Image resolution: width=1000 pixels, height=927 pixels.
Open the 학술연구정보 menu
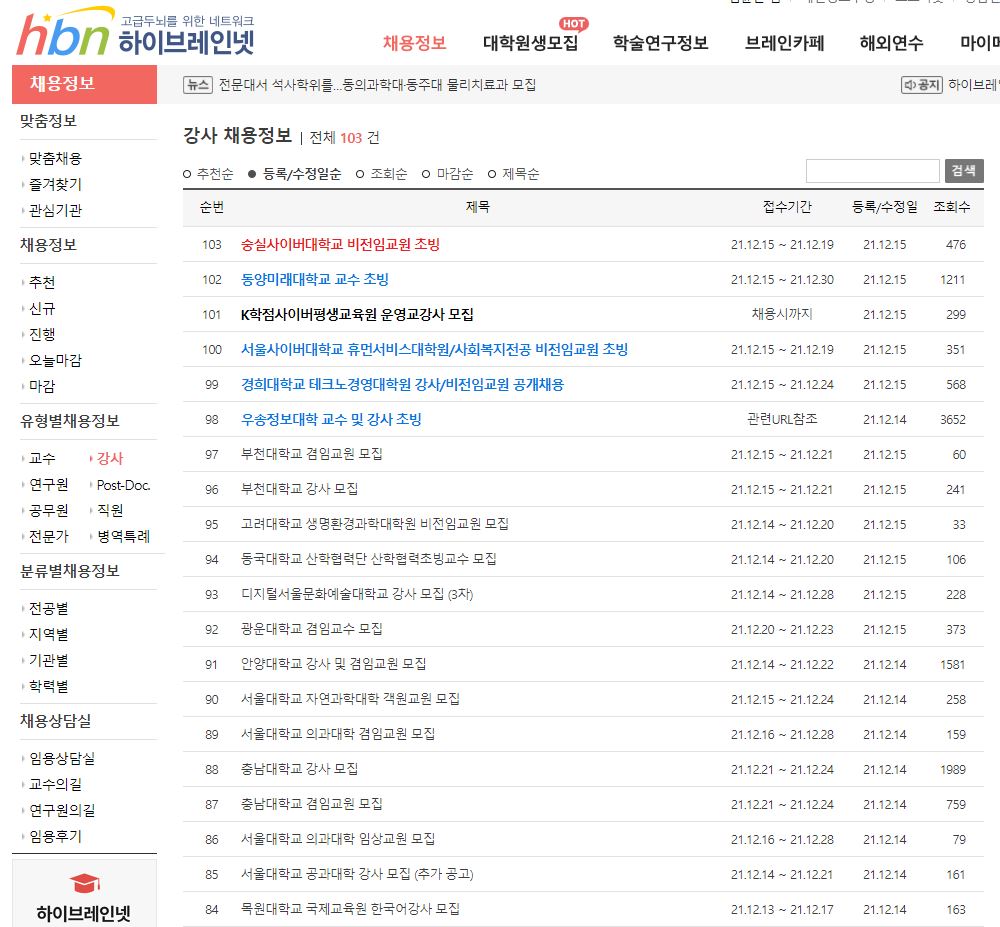pyautogui.click(x=660, y=43)
